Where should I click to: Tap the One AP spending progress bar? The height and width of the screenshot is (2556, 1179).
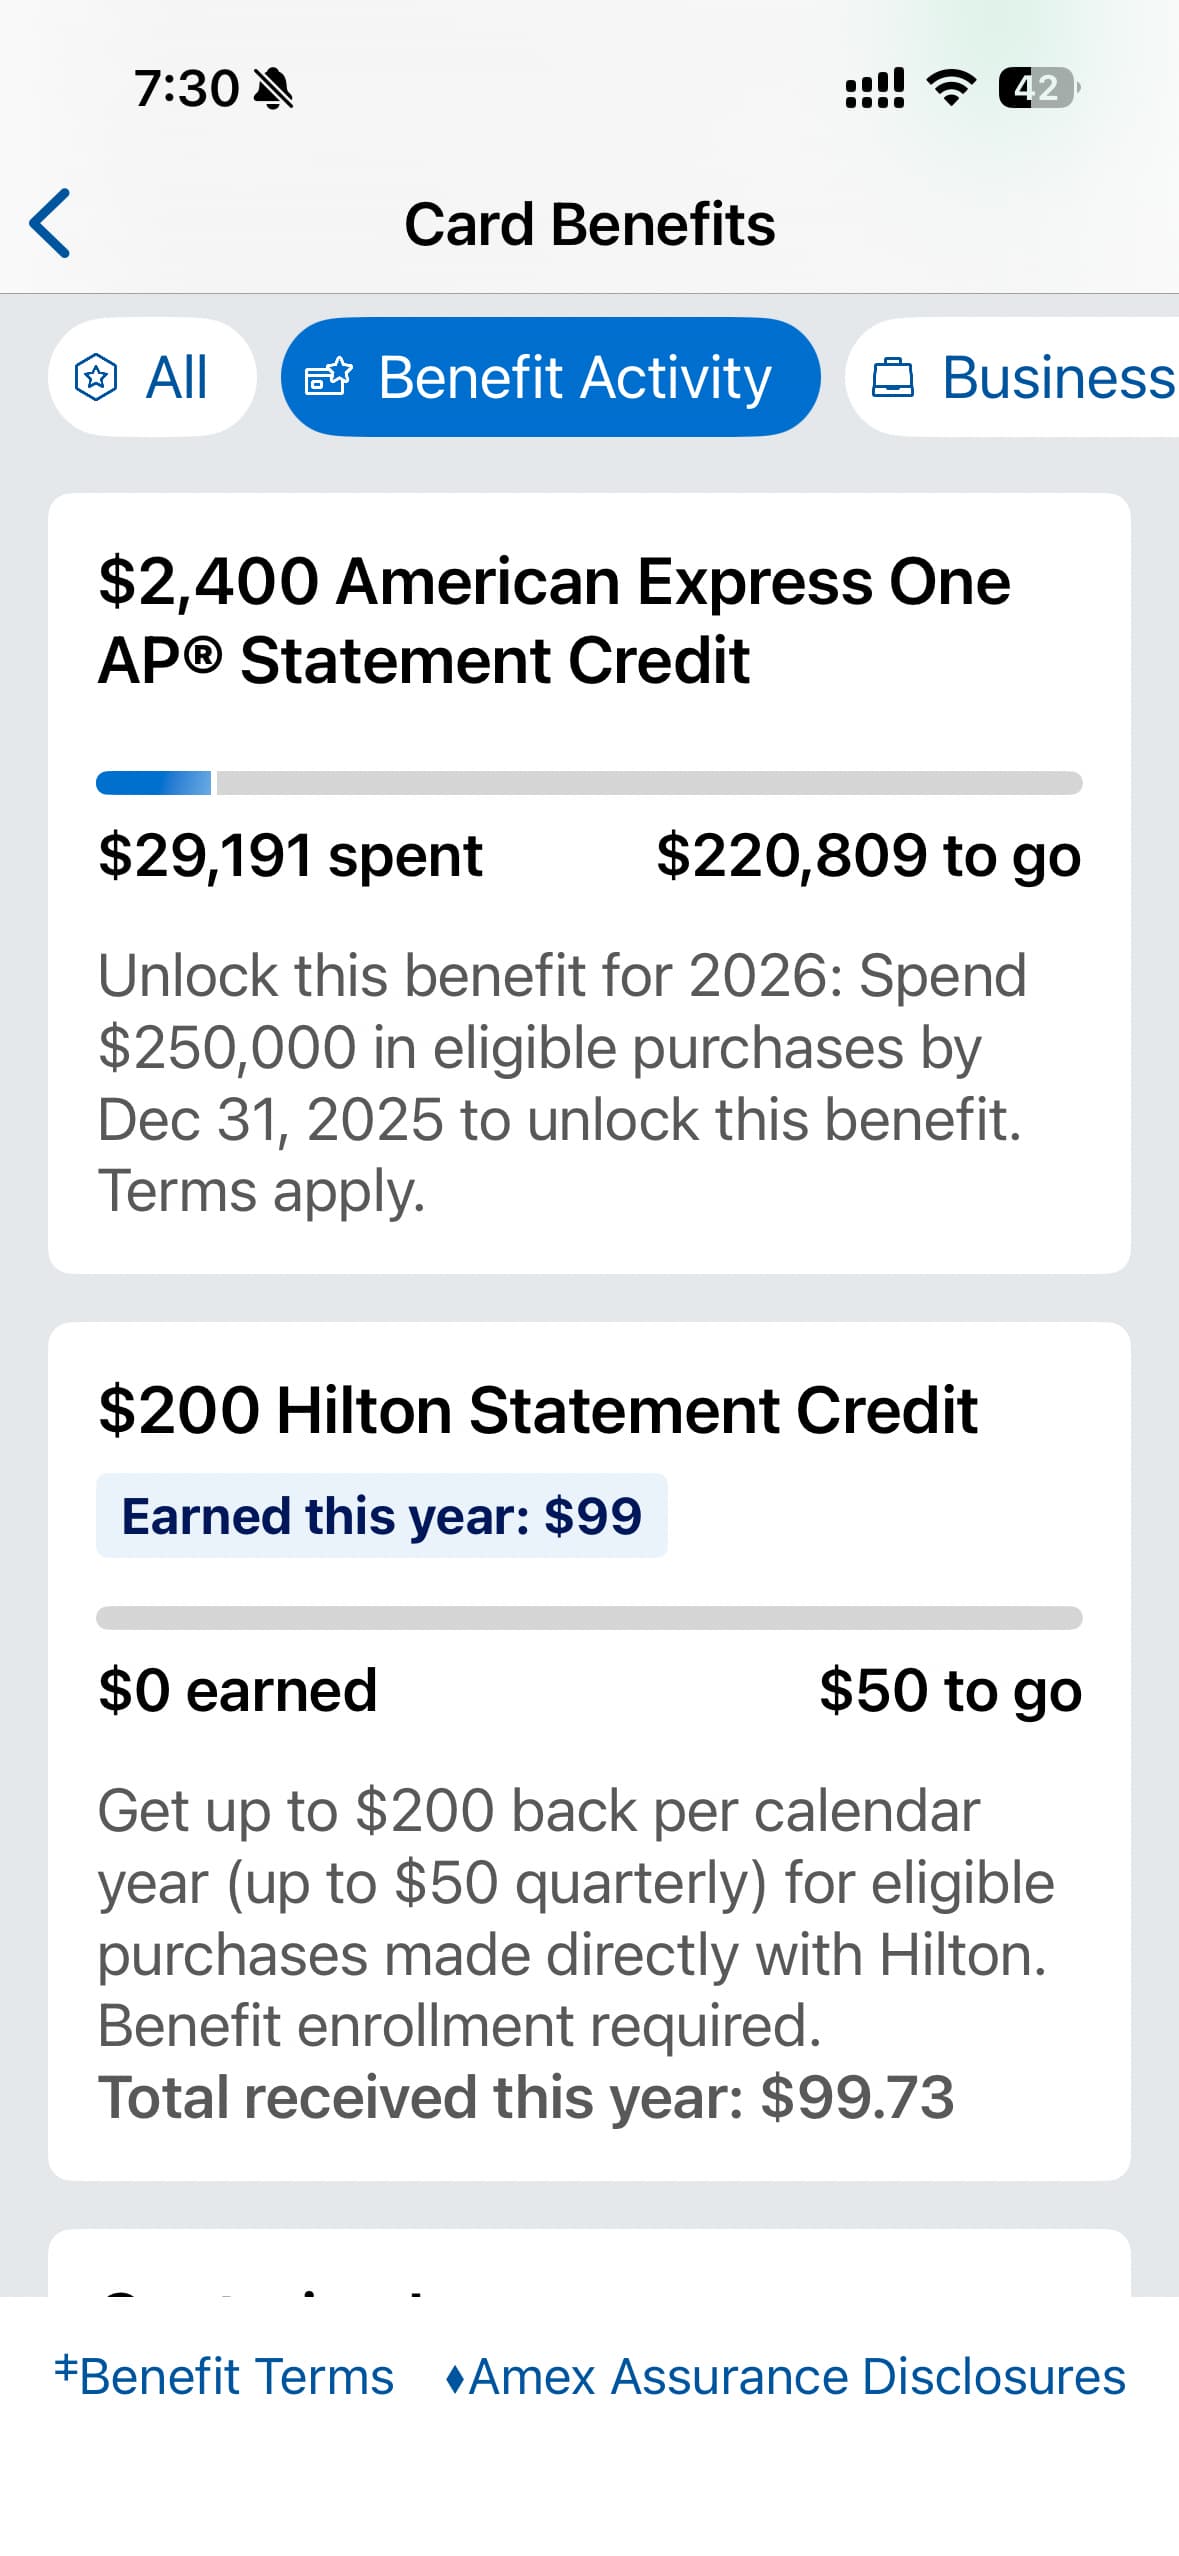coord(589,783)
